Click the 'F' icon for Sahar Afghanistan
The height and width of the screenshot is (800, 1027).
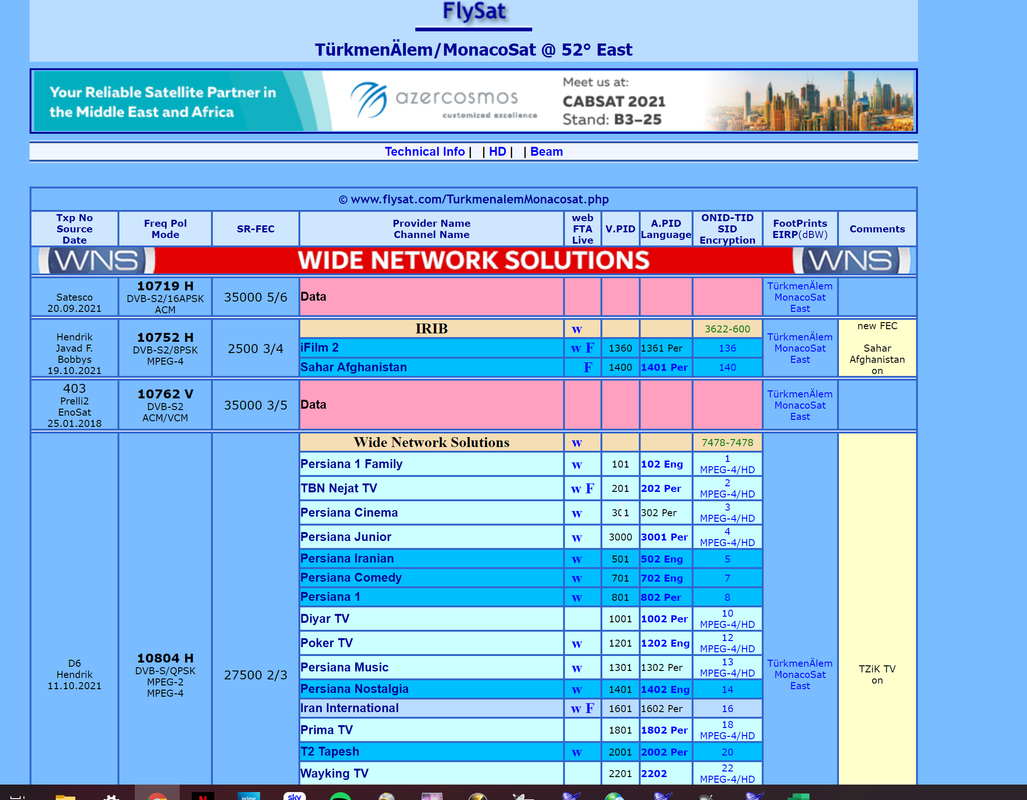click(588, 368)
